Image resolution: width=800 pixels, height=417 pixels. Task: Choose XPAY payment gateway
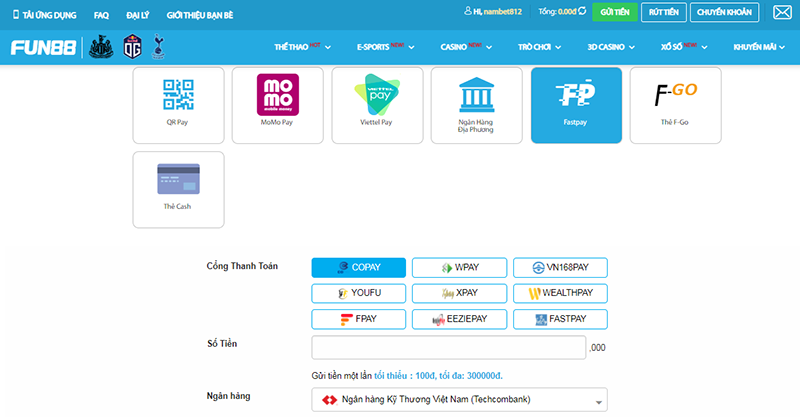(459, 293)
